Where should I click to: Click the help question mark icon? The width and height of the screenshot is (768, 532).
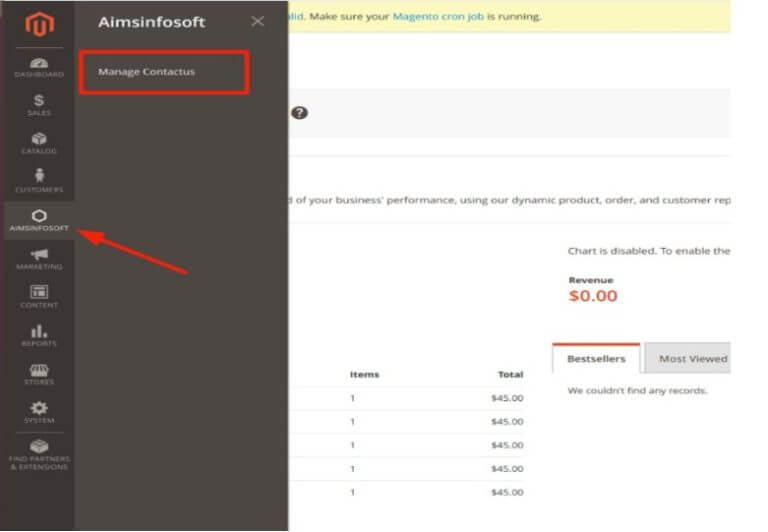(299, 113)
